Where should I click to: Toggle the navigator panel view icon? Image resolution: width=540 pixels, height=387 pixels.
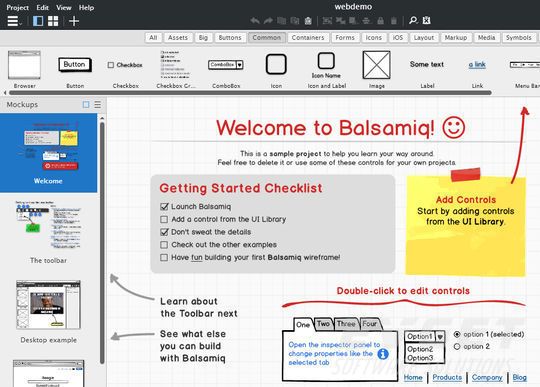[38, 21]
